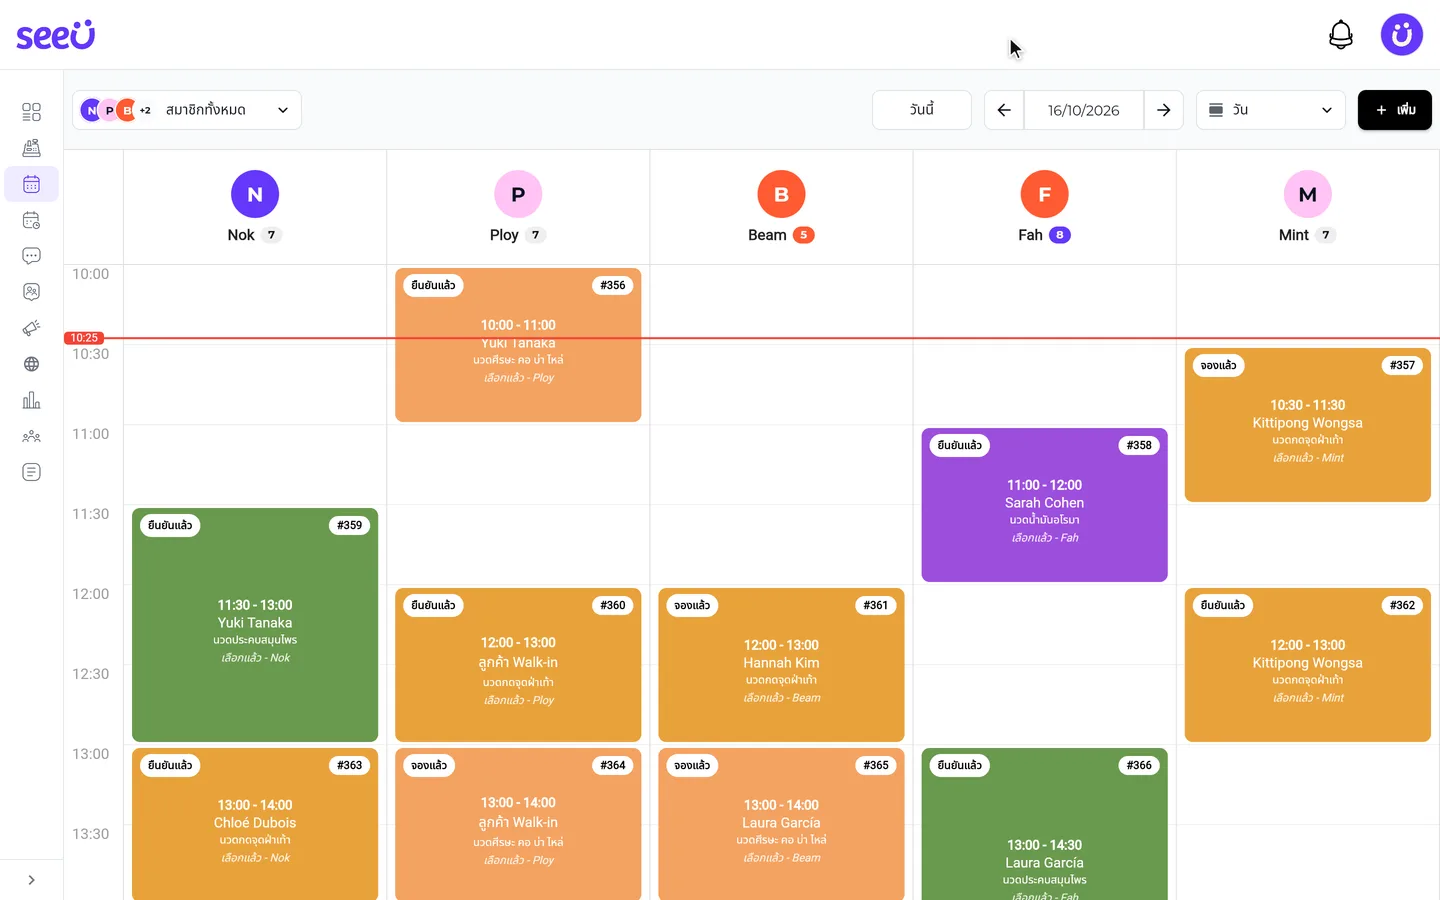Viewport: 1440px width, 900px height.
Task: Open the customers contact icon
Action: tap(31, 292)
